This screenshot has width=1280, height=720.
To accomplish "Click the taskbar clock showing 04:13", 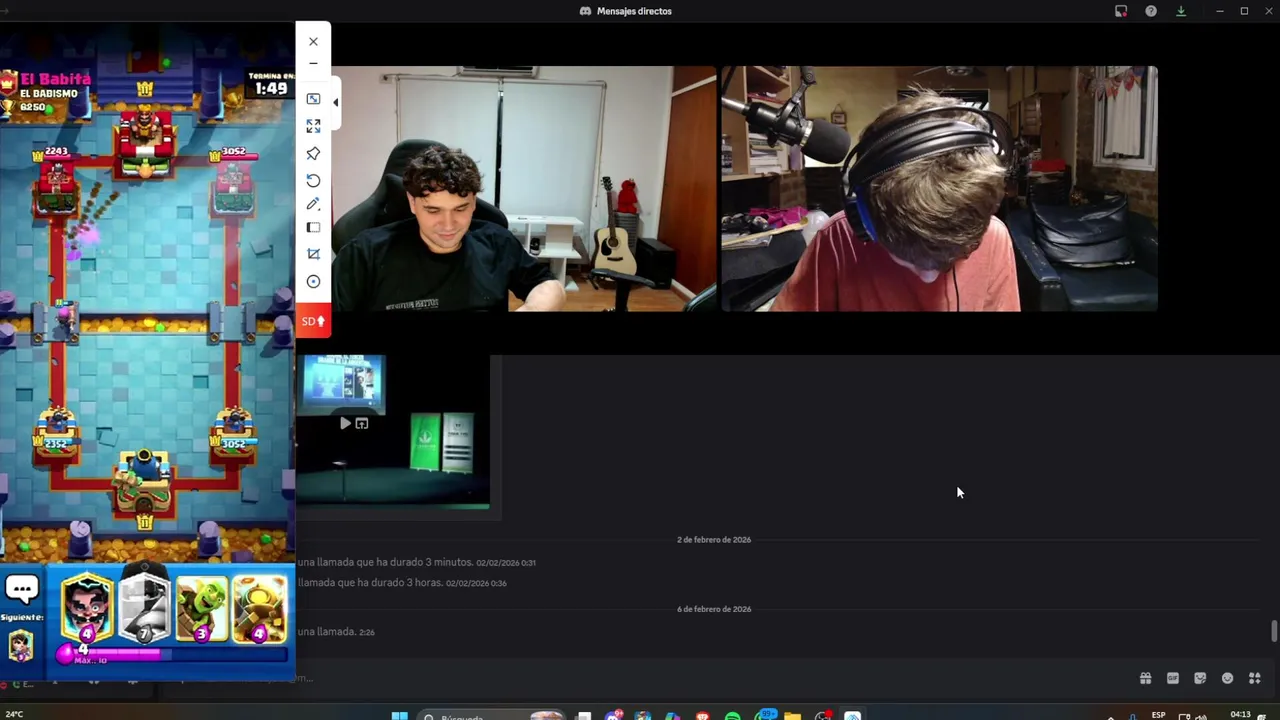I will 1240,715.
